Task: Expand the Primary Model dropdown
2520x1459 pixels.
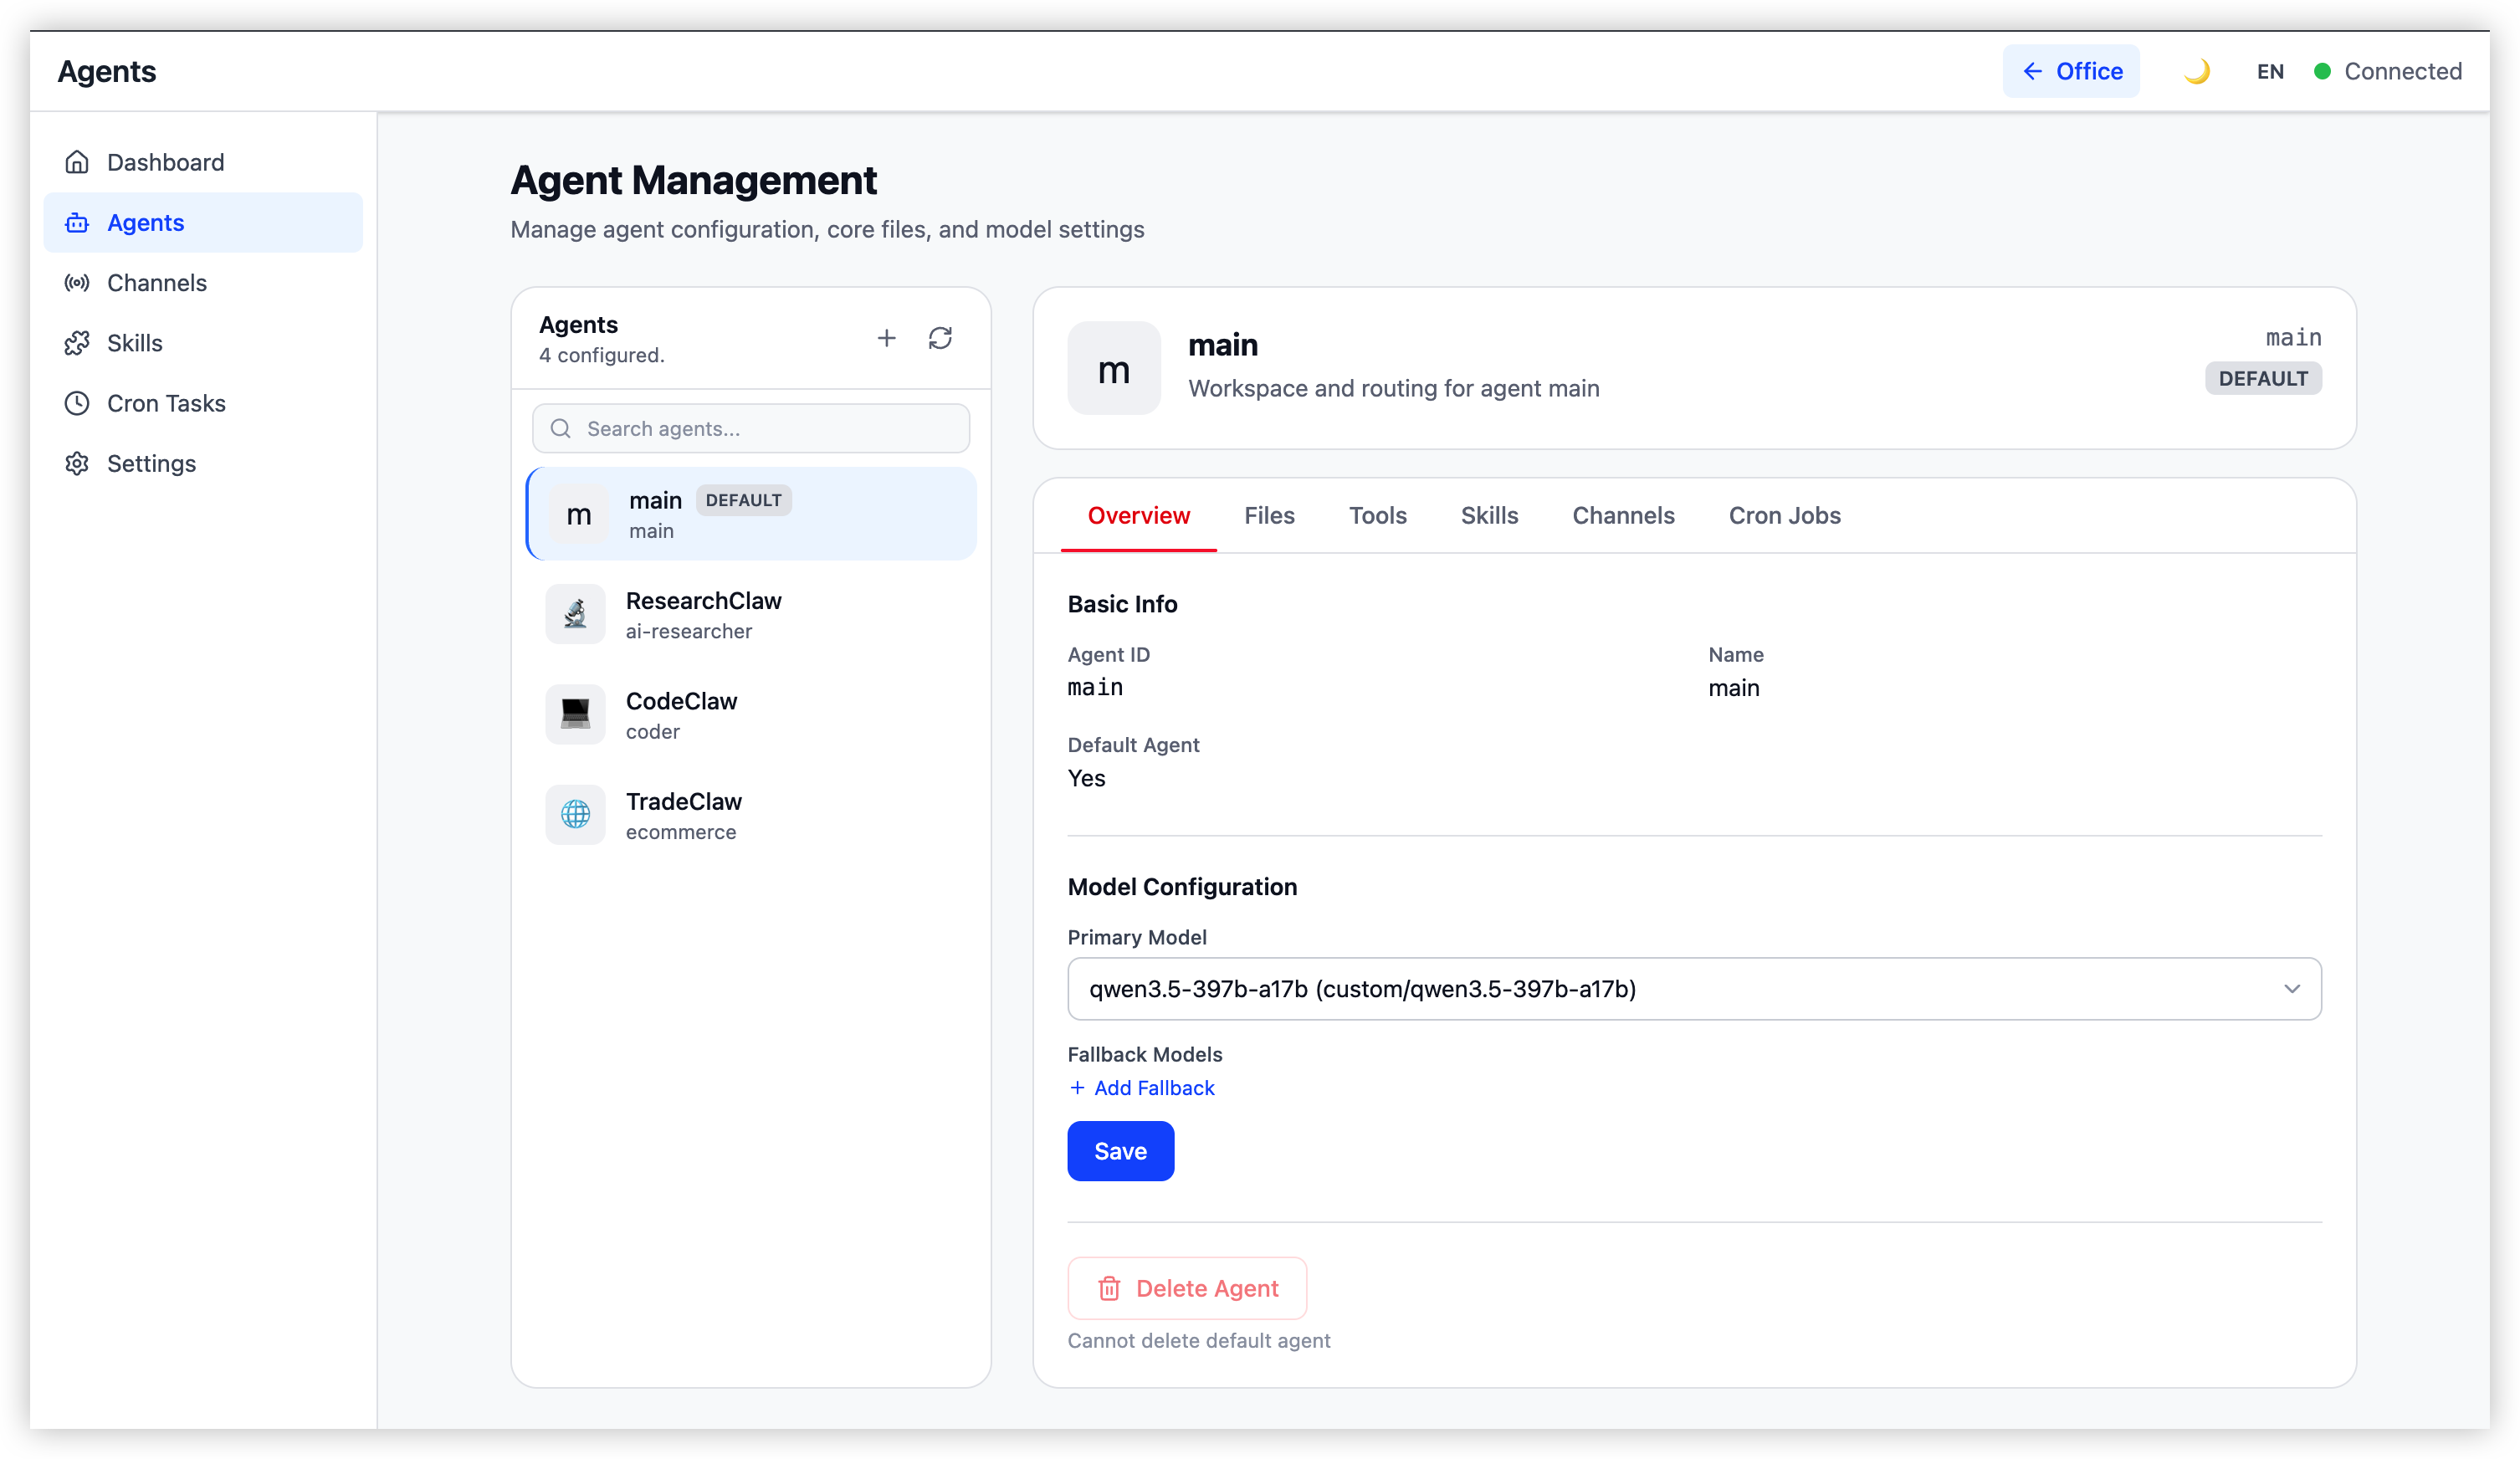Action: [1694, 989]
